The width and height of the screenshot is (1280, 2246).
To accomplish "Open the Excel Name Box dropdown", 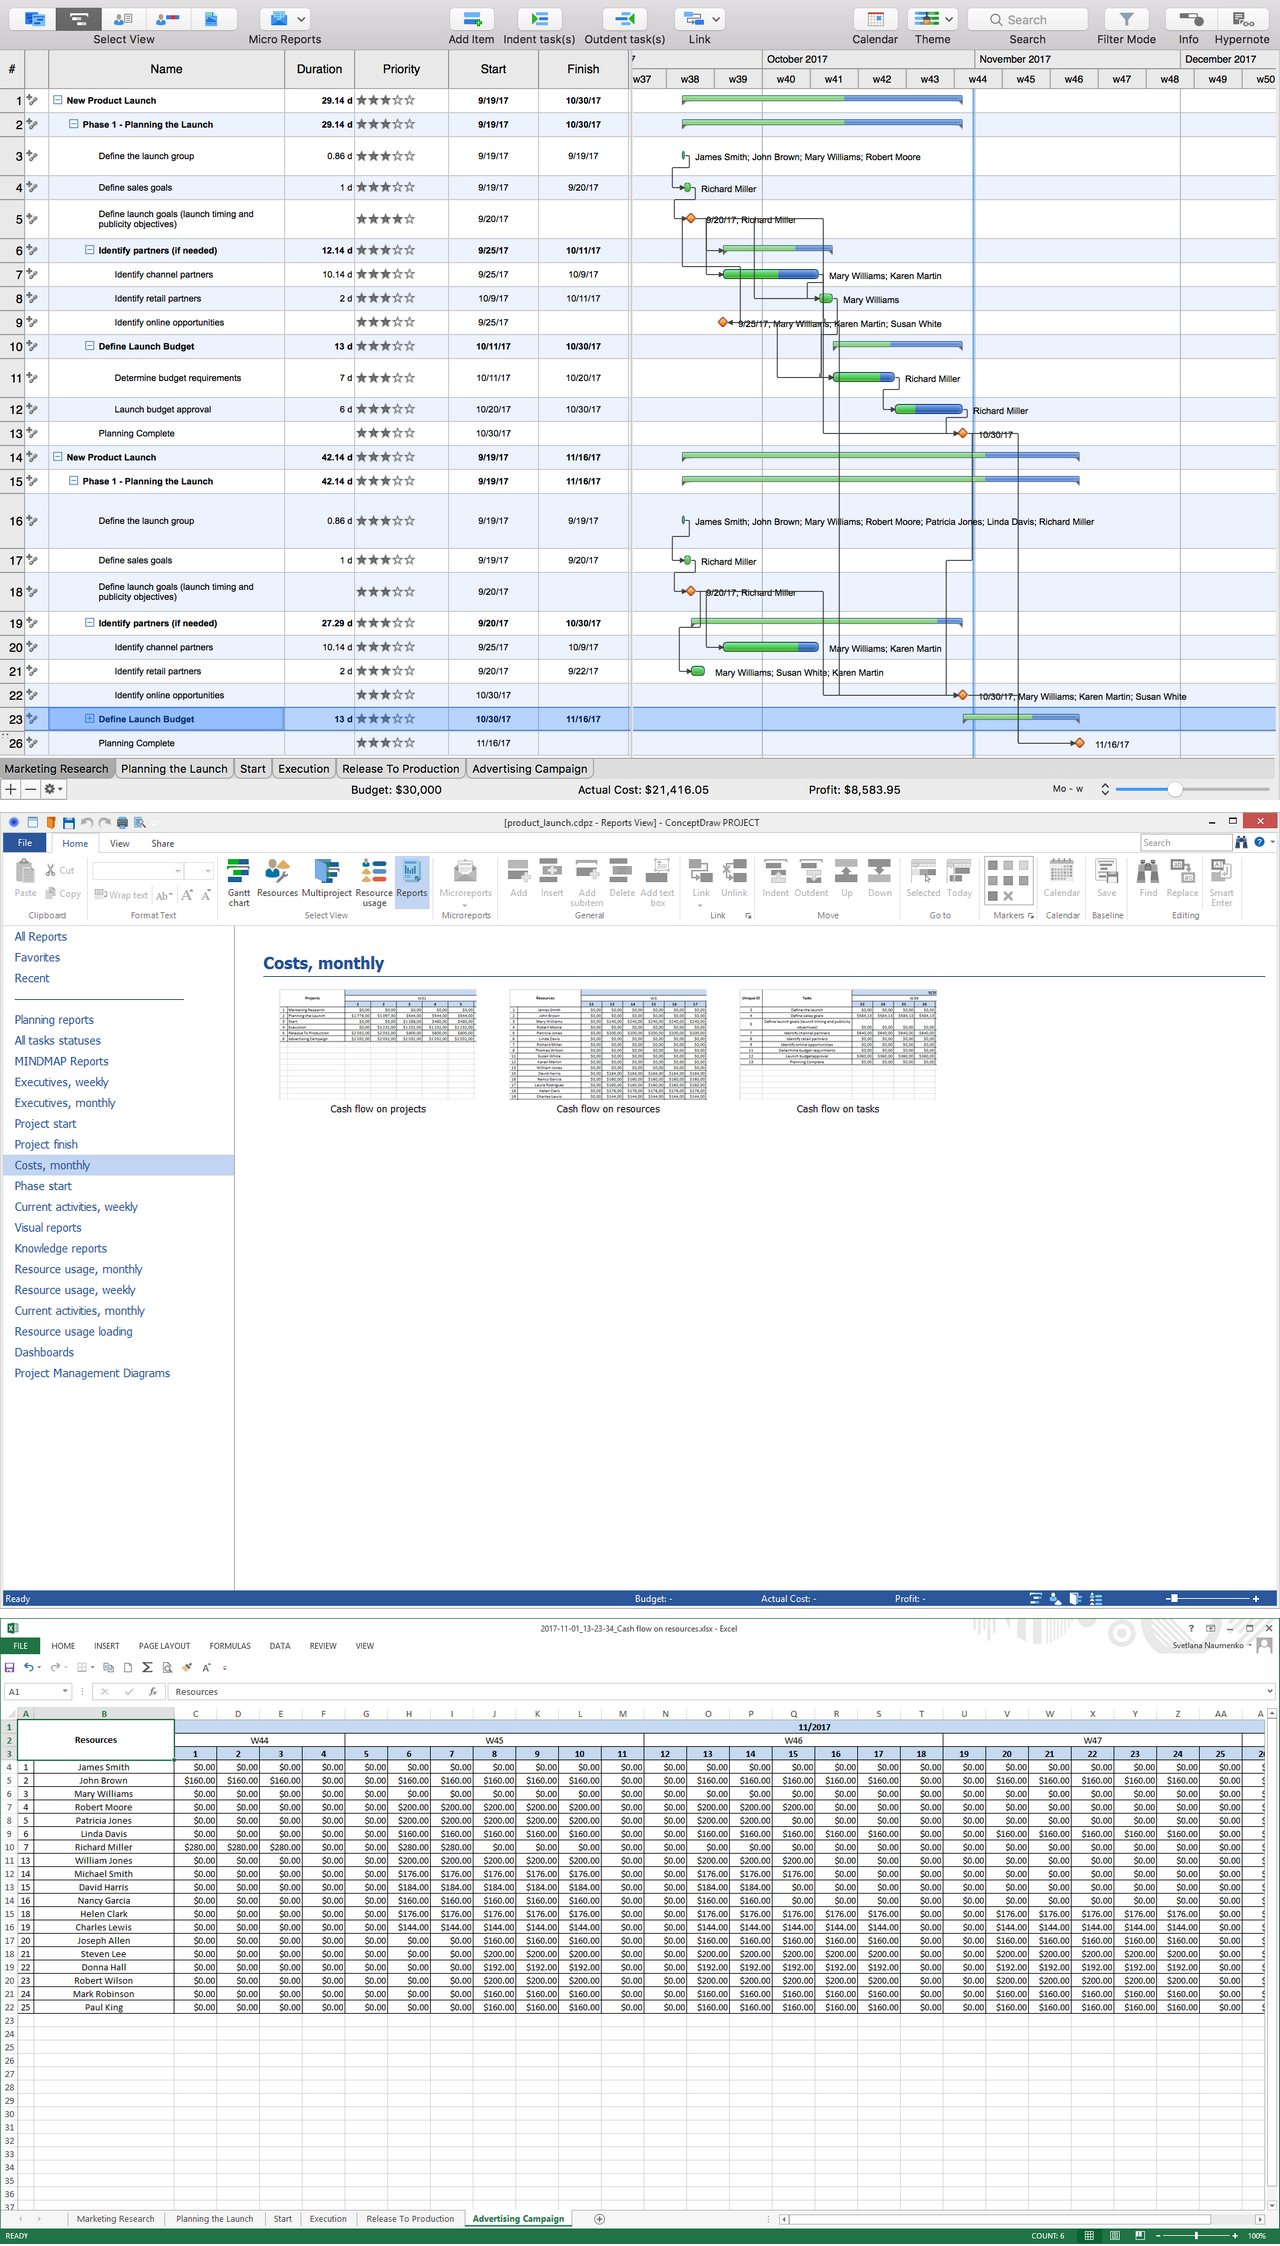I will pos(65,1692).
